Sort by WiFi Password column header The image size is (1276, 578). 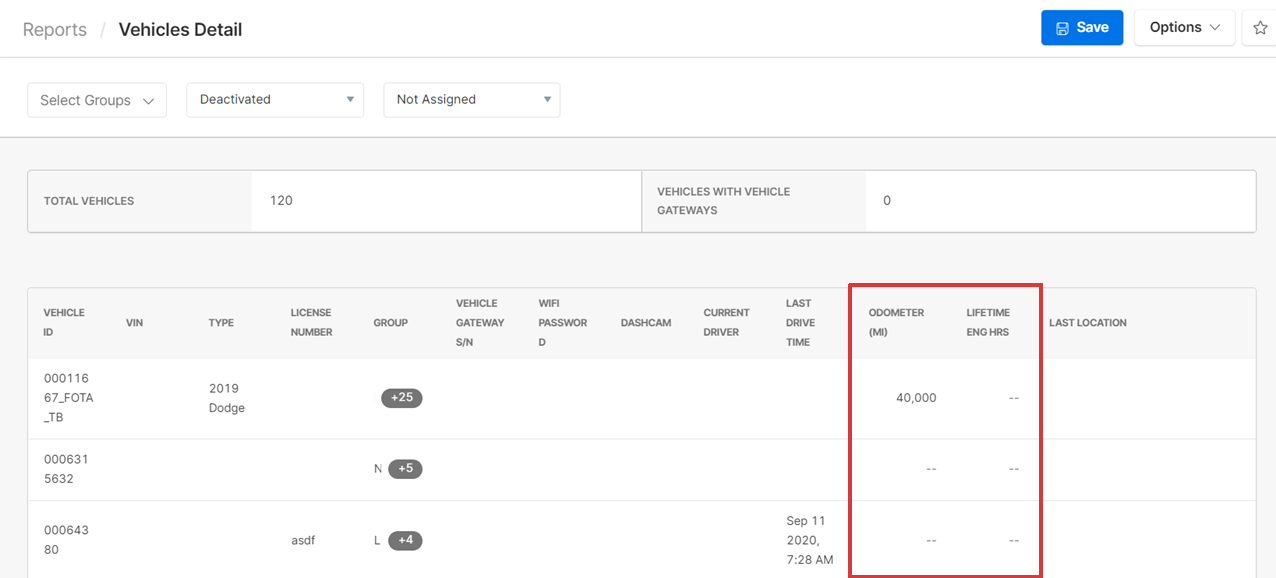click(563, 322)
